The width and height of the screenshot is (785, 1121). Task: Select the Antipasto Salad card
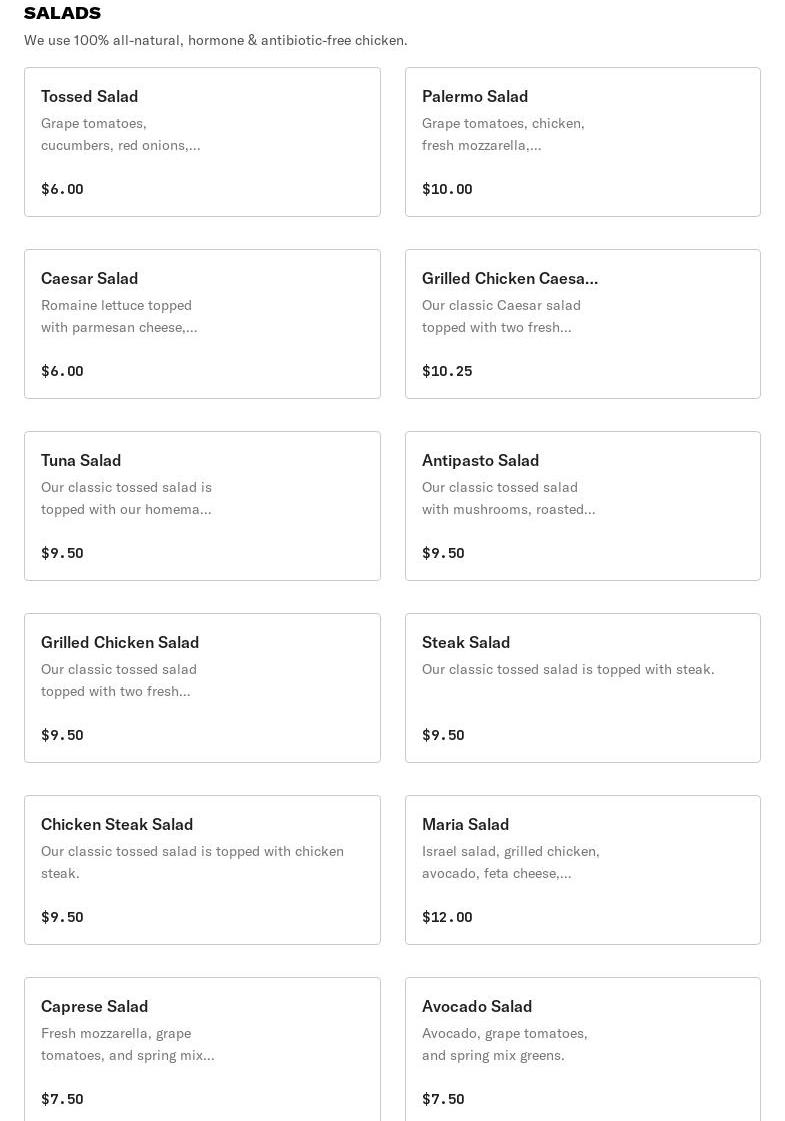click(582, 506)
